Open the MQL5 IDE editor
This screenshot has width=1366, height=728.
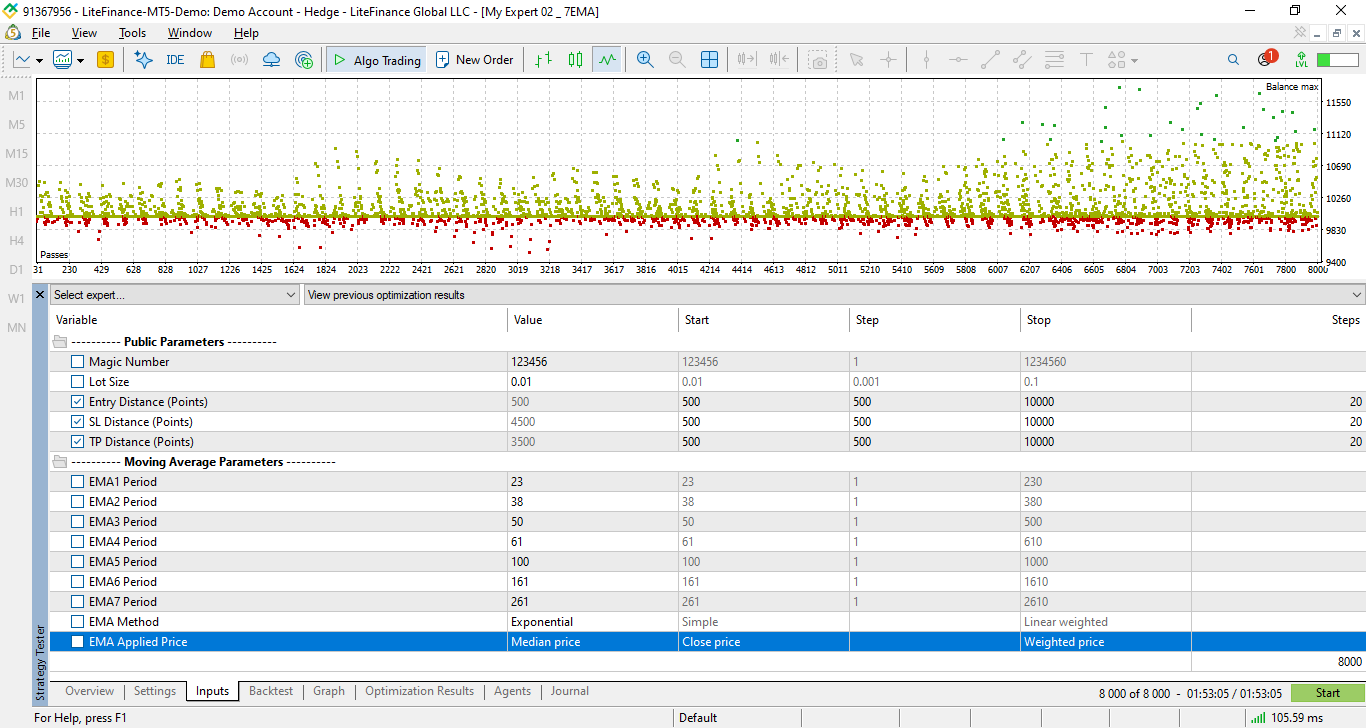point(175,60)
